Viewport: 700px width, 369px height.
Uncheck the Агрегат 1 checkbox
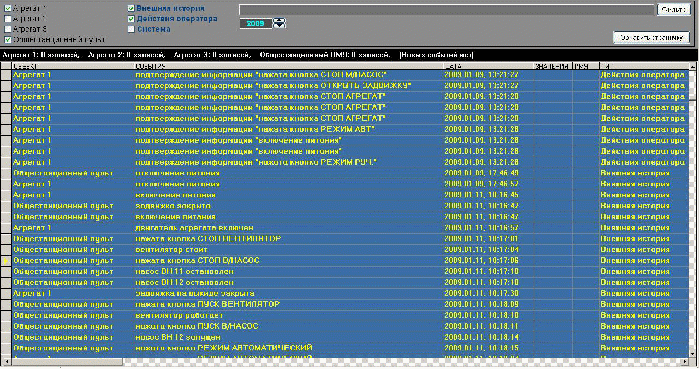coord(8,8)
